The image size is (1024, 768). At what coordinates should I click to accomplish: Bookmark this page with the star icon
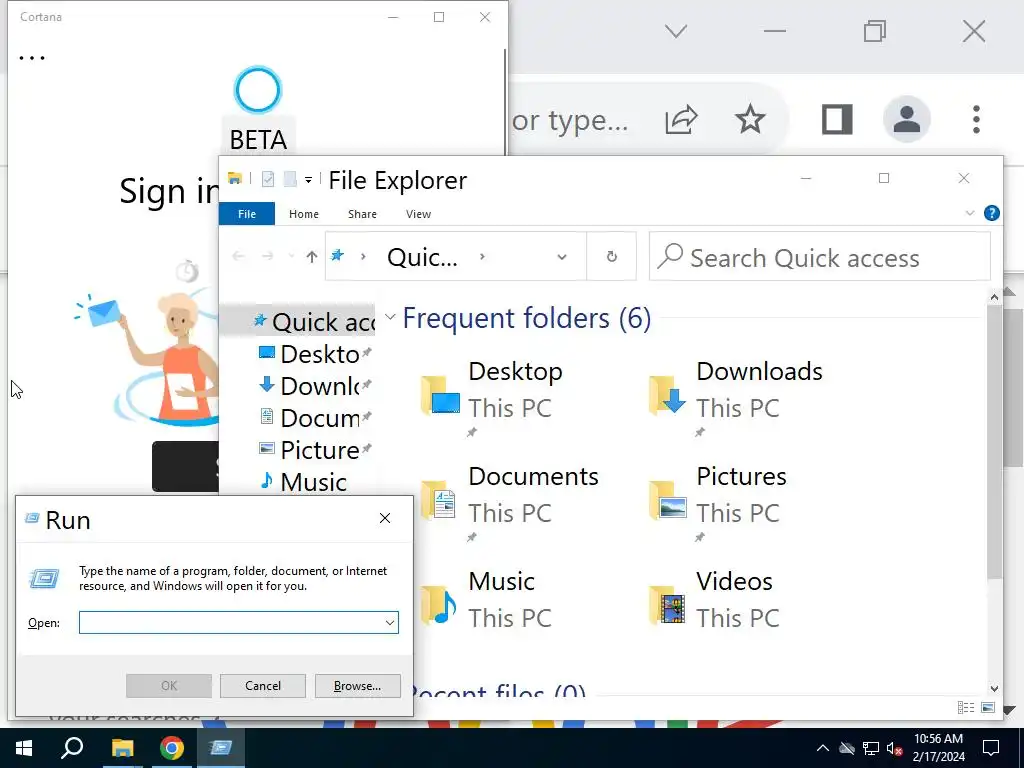pyautogui.click(x=750, y=120)
